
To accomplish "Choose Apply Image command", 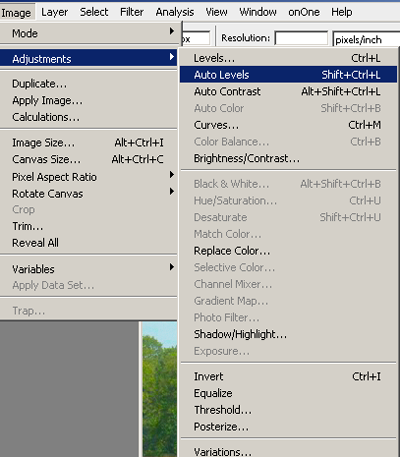I will click(x=89, y=100).
